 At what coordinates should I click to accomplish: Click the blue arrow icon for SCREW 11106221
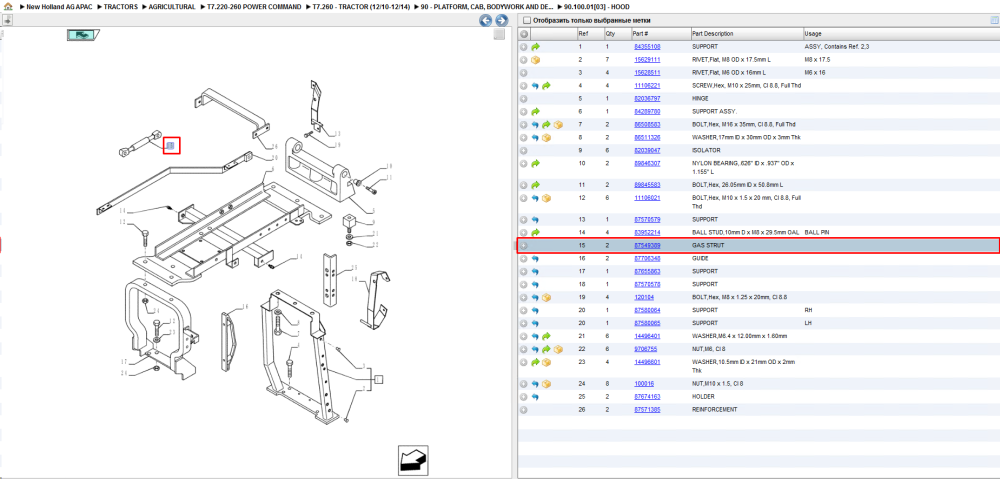click(x=536, y=85)
